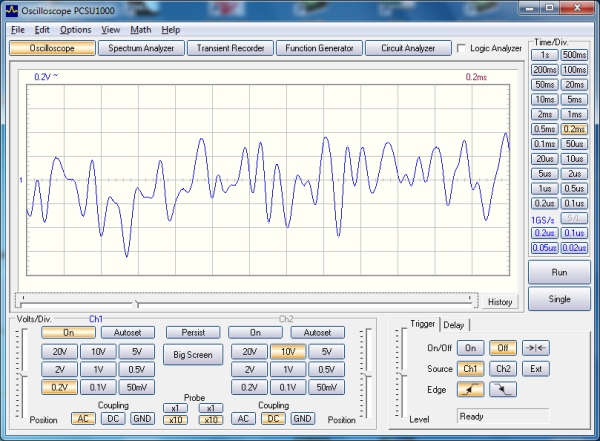Set time base to 1ms per division
The height and width of the screenshot is (441, 600).
[574, 114]
